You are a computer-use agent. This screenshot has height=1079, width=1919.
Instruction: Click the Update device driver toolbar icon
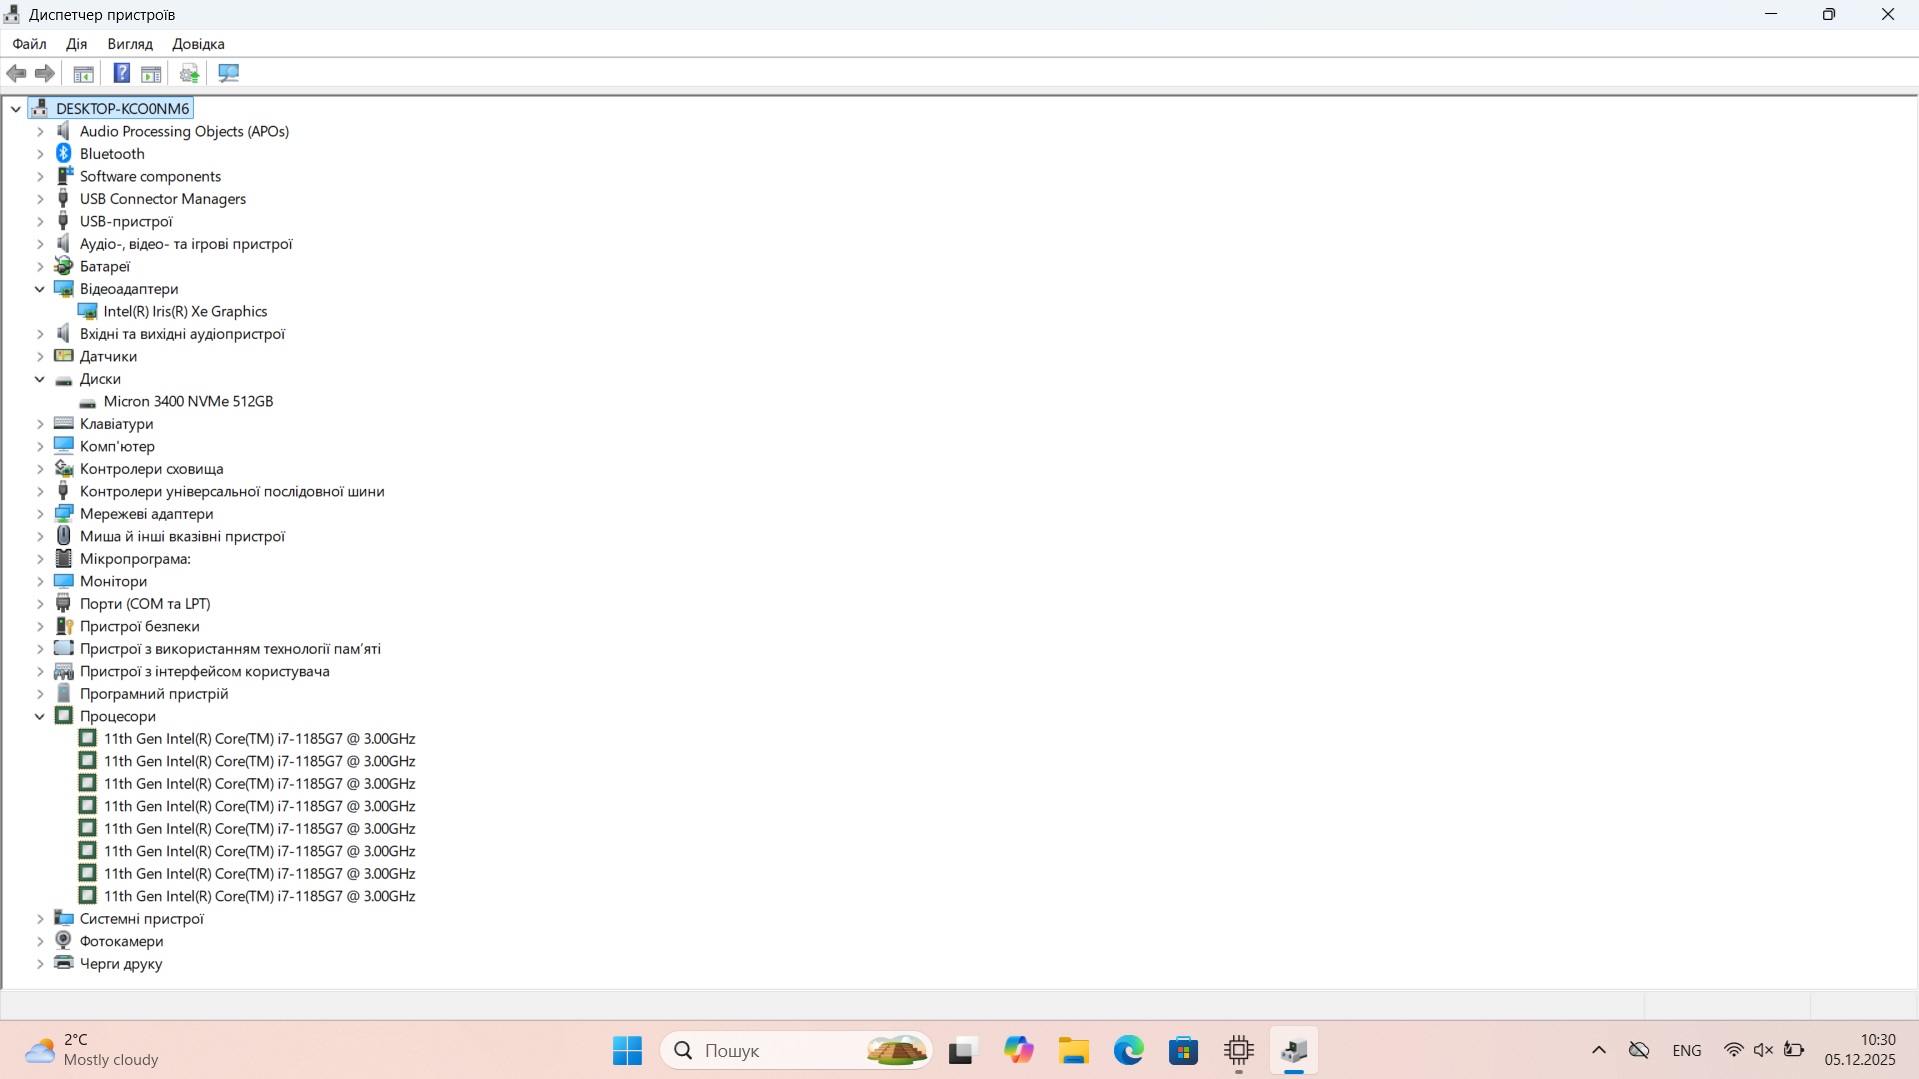click(x=189, y=73)
